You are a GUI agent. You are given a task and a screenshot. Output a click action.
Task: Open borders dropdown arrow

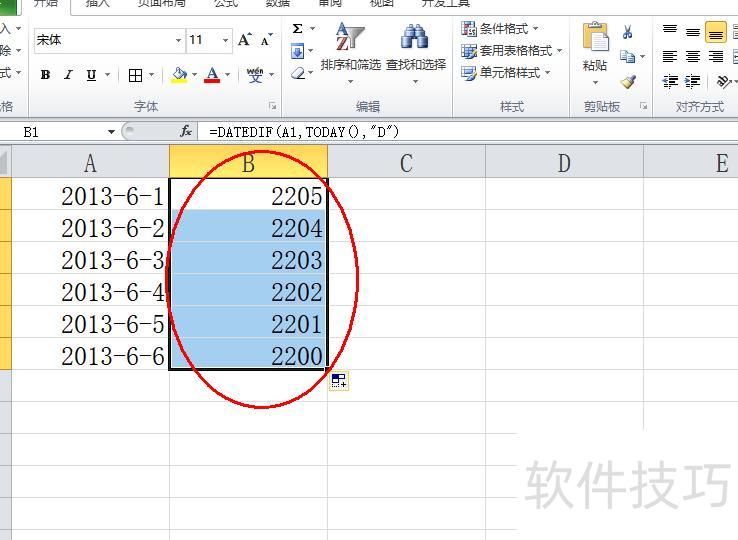152,75
